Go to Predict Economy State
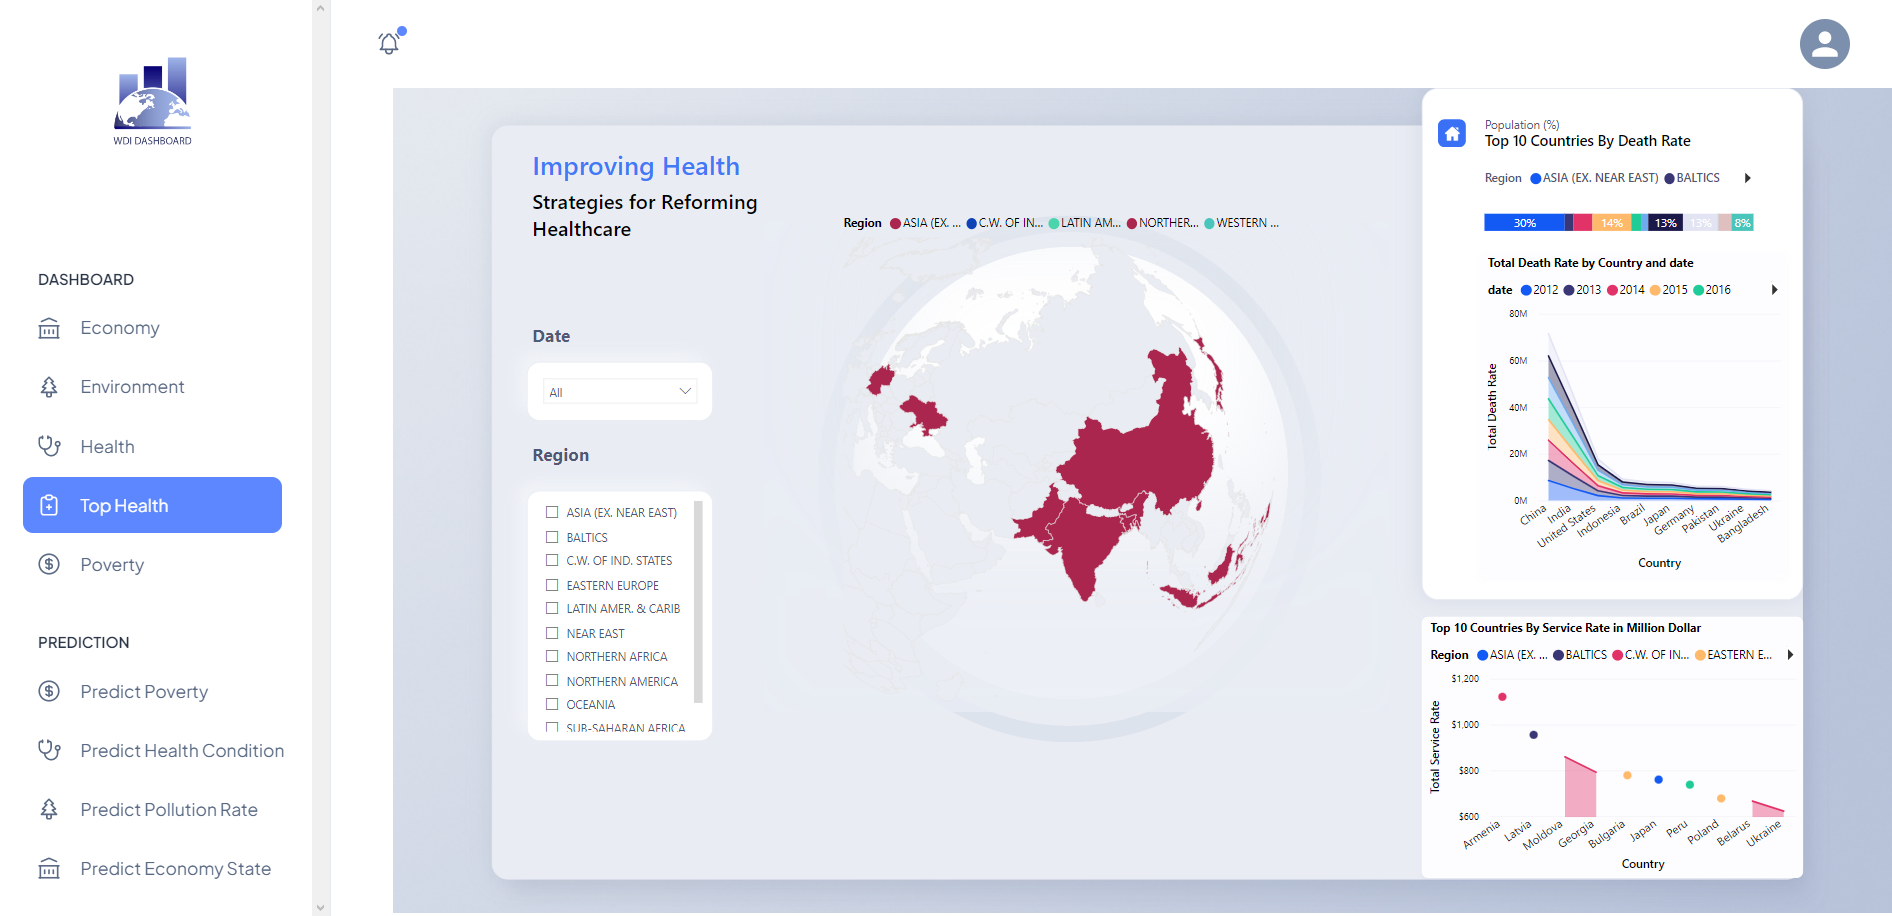This screenshot has height=916, width=1892. [x=175, y=868]
